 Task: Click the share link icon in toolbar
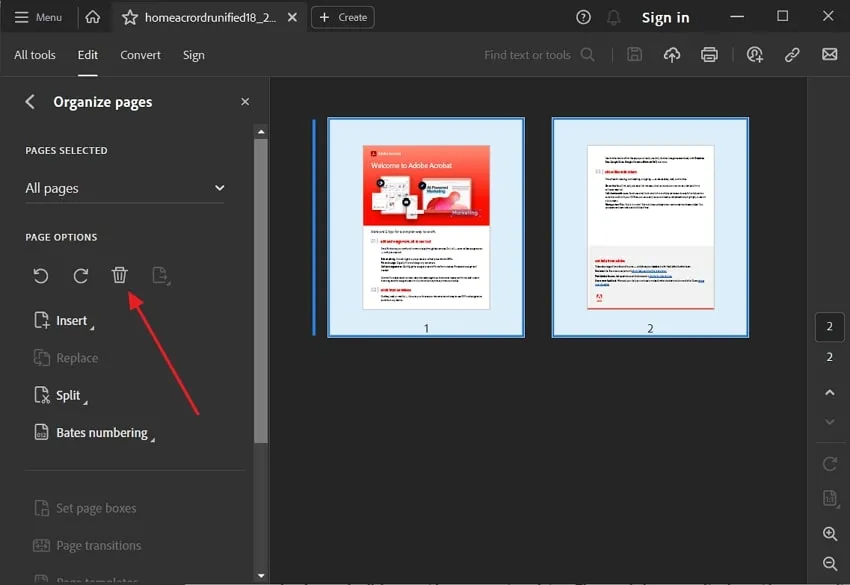pyautogui.click(x=792, y=54)
